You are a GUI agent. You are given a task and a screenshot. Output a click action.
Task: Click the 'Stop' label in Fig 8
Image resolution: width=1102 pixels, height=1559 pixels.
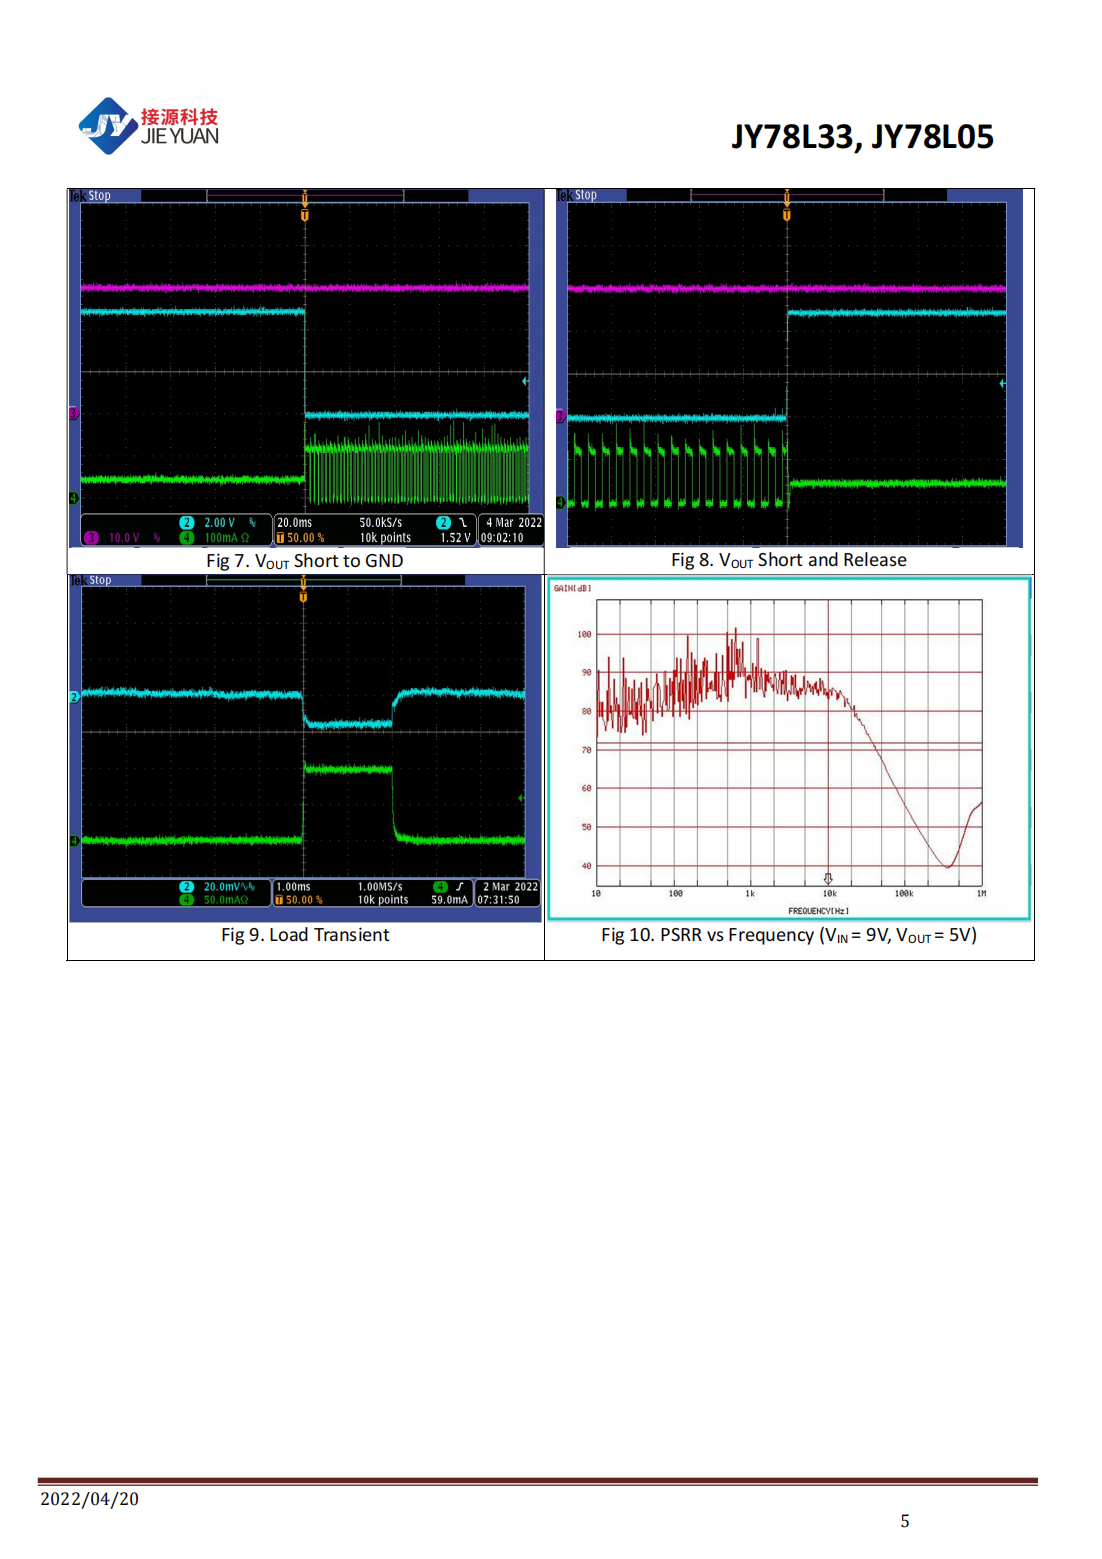coord(586,195)
